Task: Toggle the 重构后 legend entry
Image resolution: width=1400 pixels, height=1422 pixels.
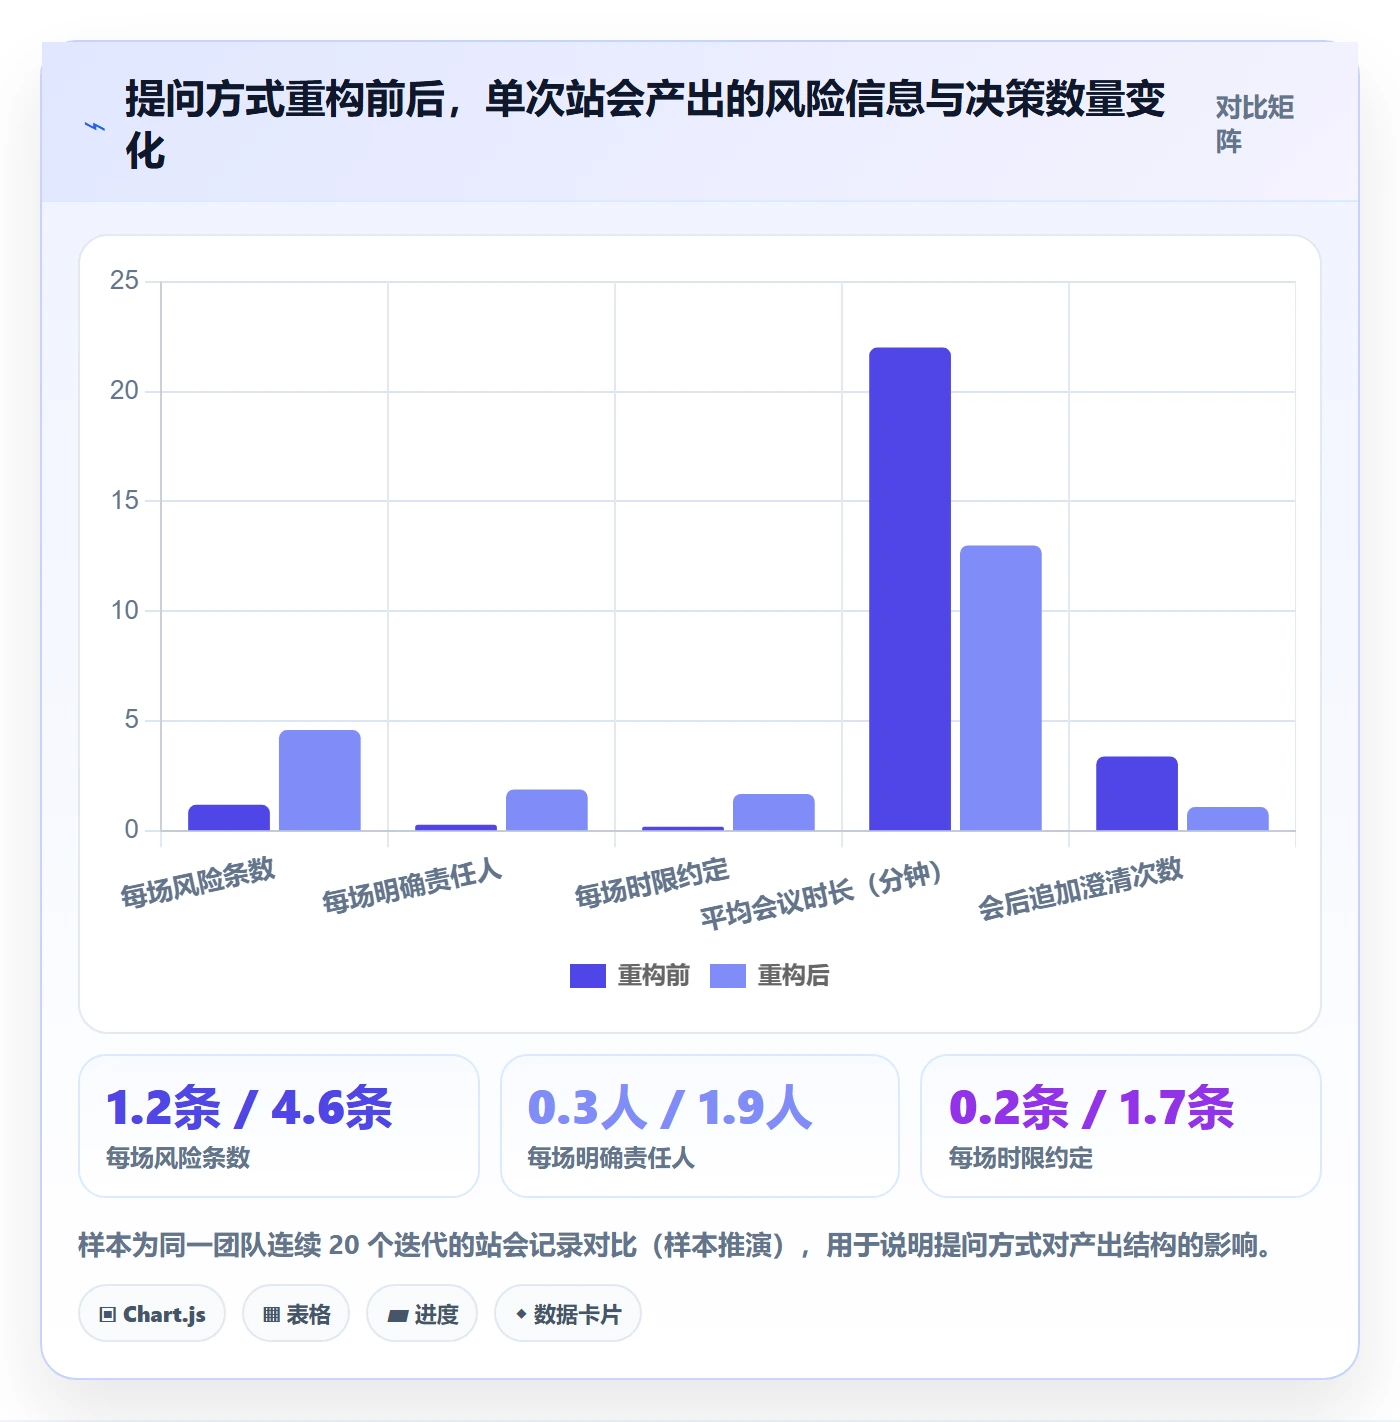Action: click(x=770, y=975)
